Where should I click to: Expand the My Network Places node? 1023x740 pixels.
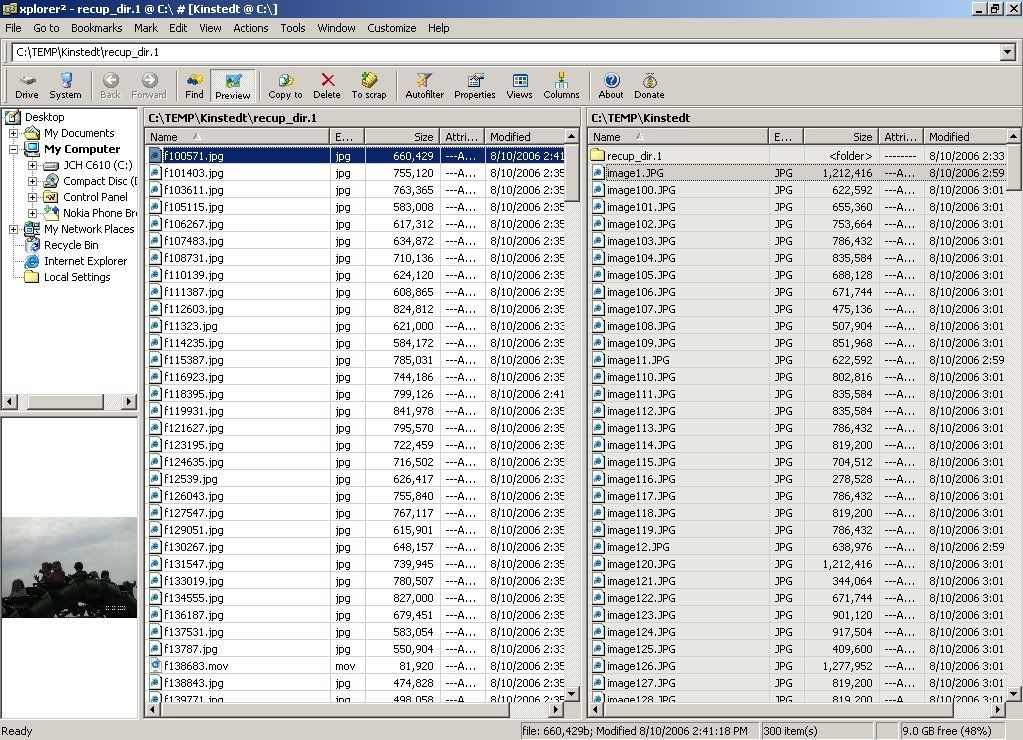click(14, 229)
